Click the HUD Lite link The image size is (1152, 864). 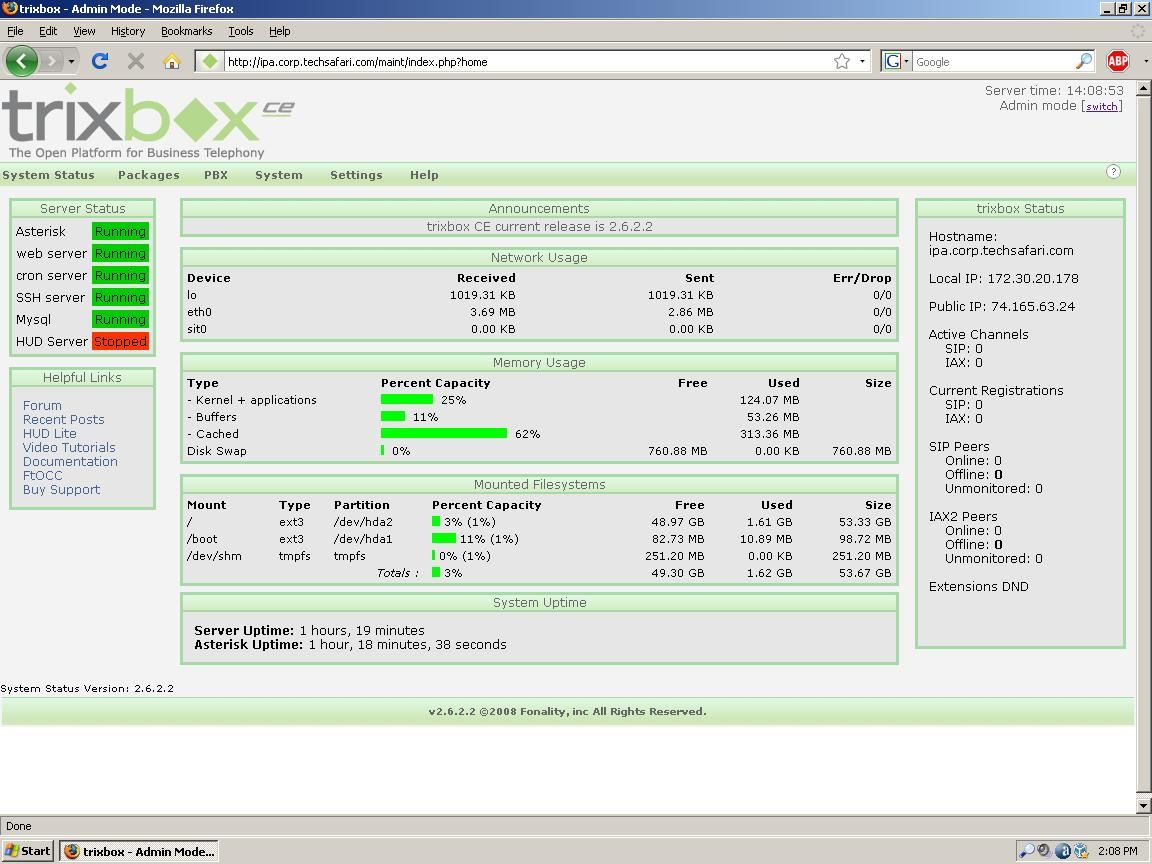(x=50, y=433)
